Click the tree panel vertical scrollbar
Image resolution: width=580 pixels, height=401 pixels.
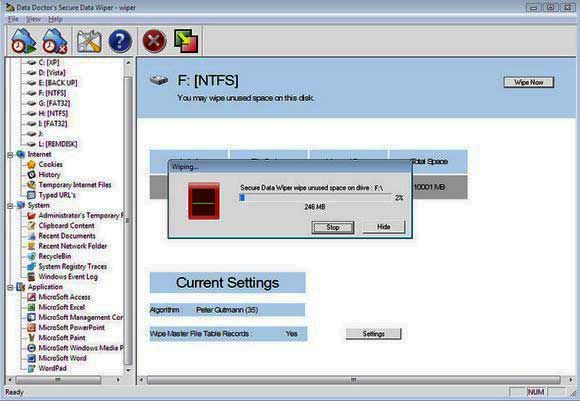click(x=128, y=216)
